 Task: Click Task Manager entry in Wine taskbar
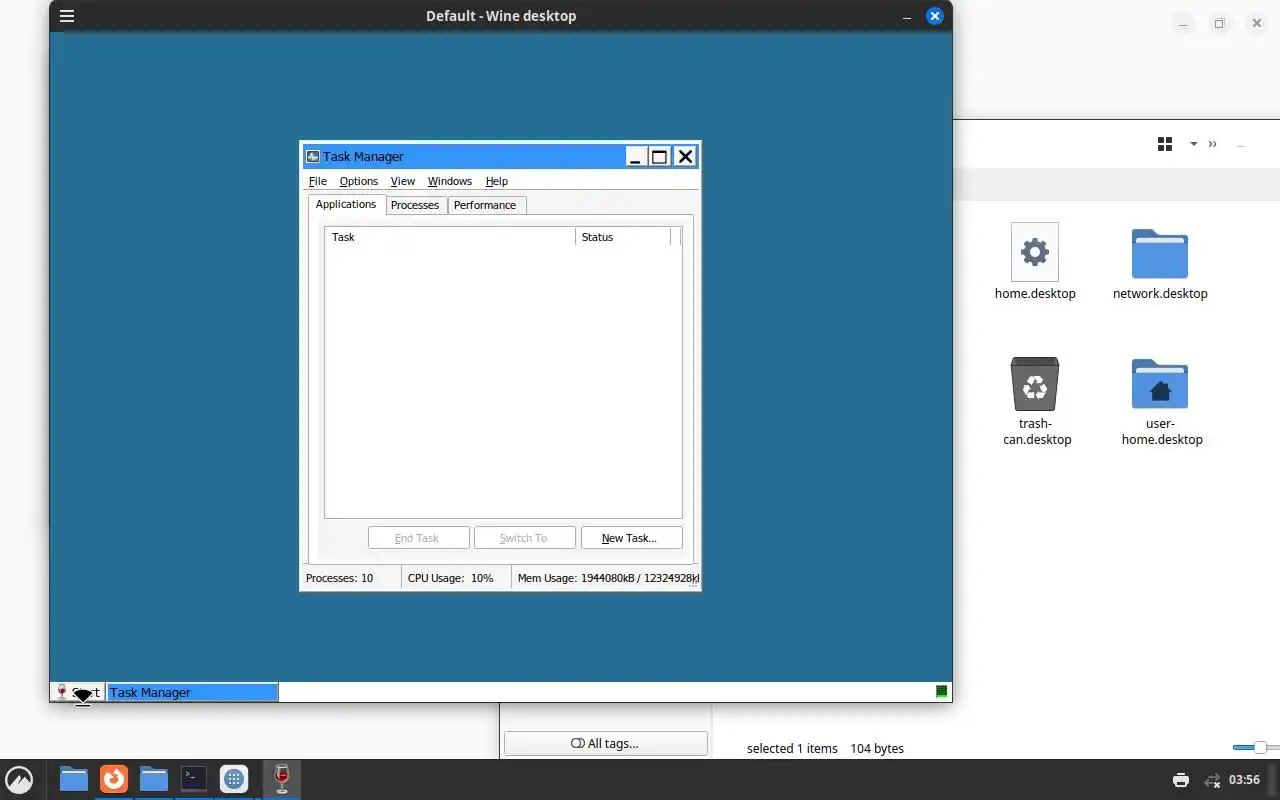click(192, 692)
